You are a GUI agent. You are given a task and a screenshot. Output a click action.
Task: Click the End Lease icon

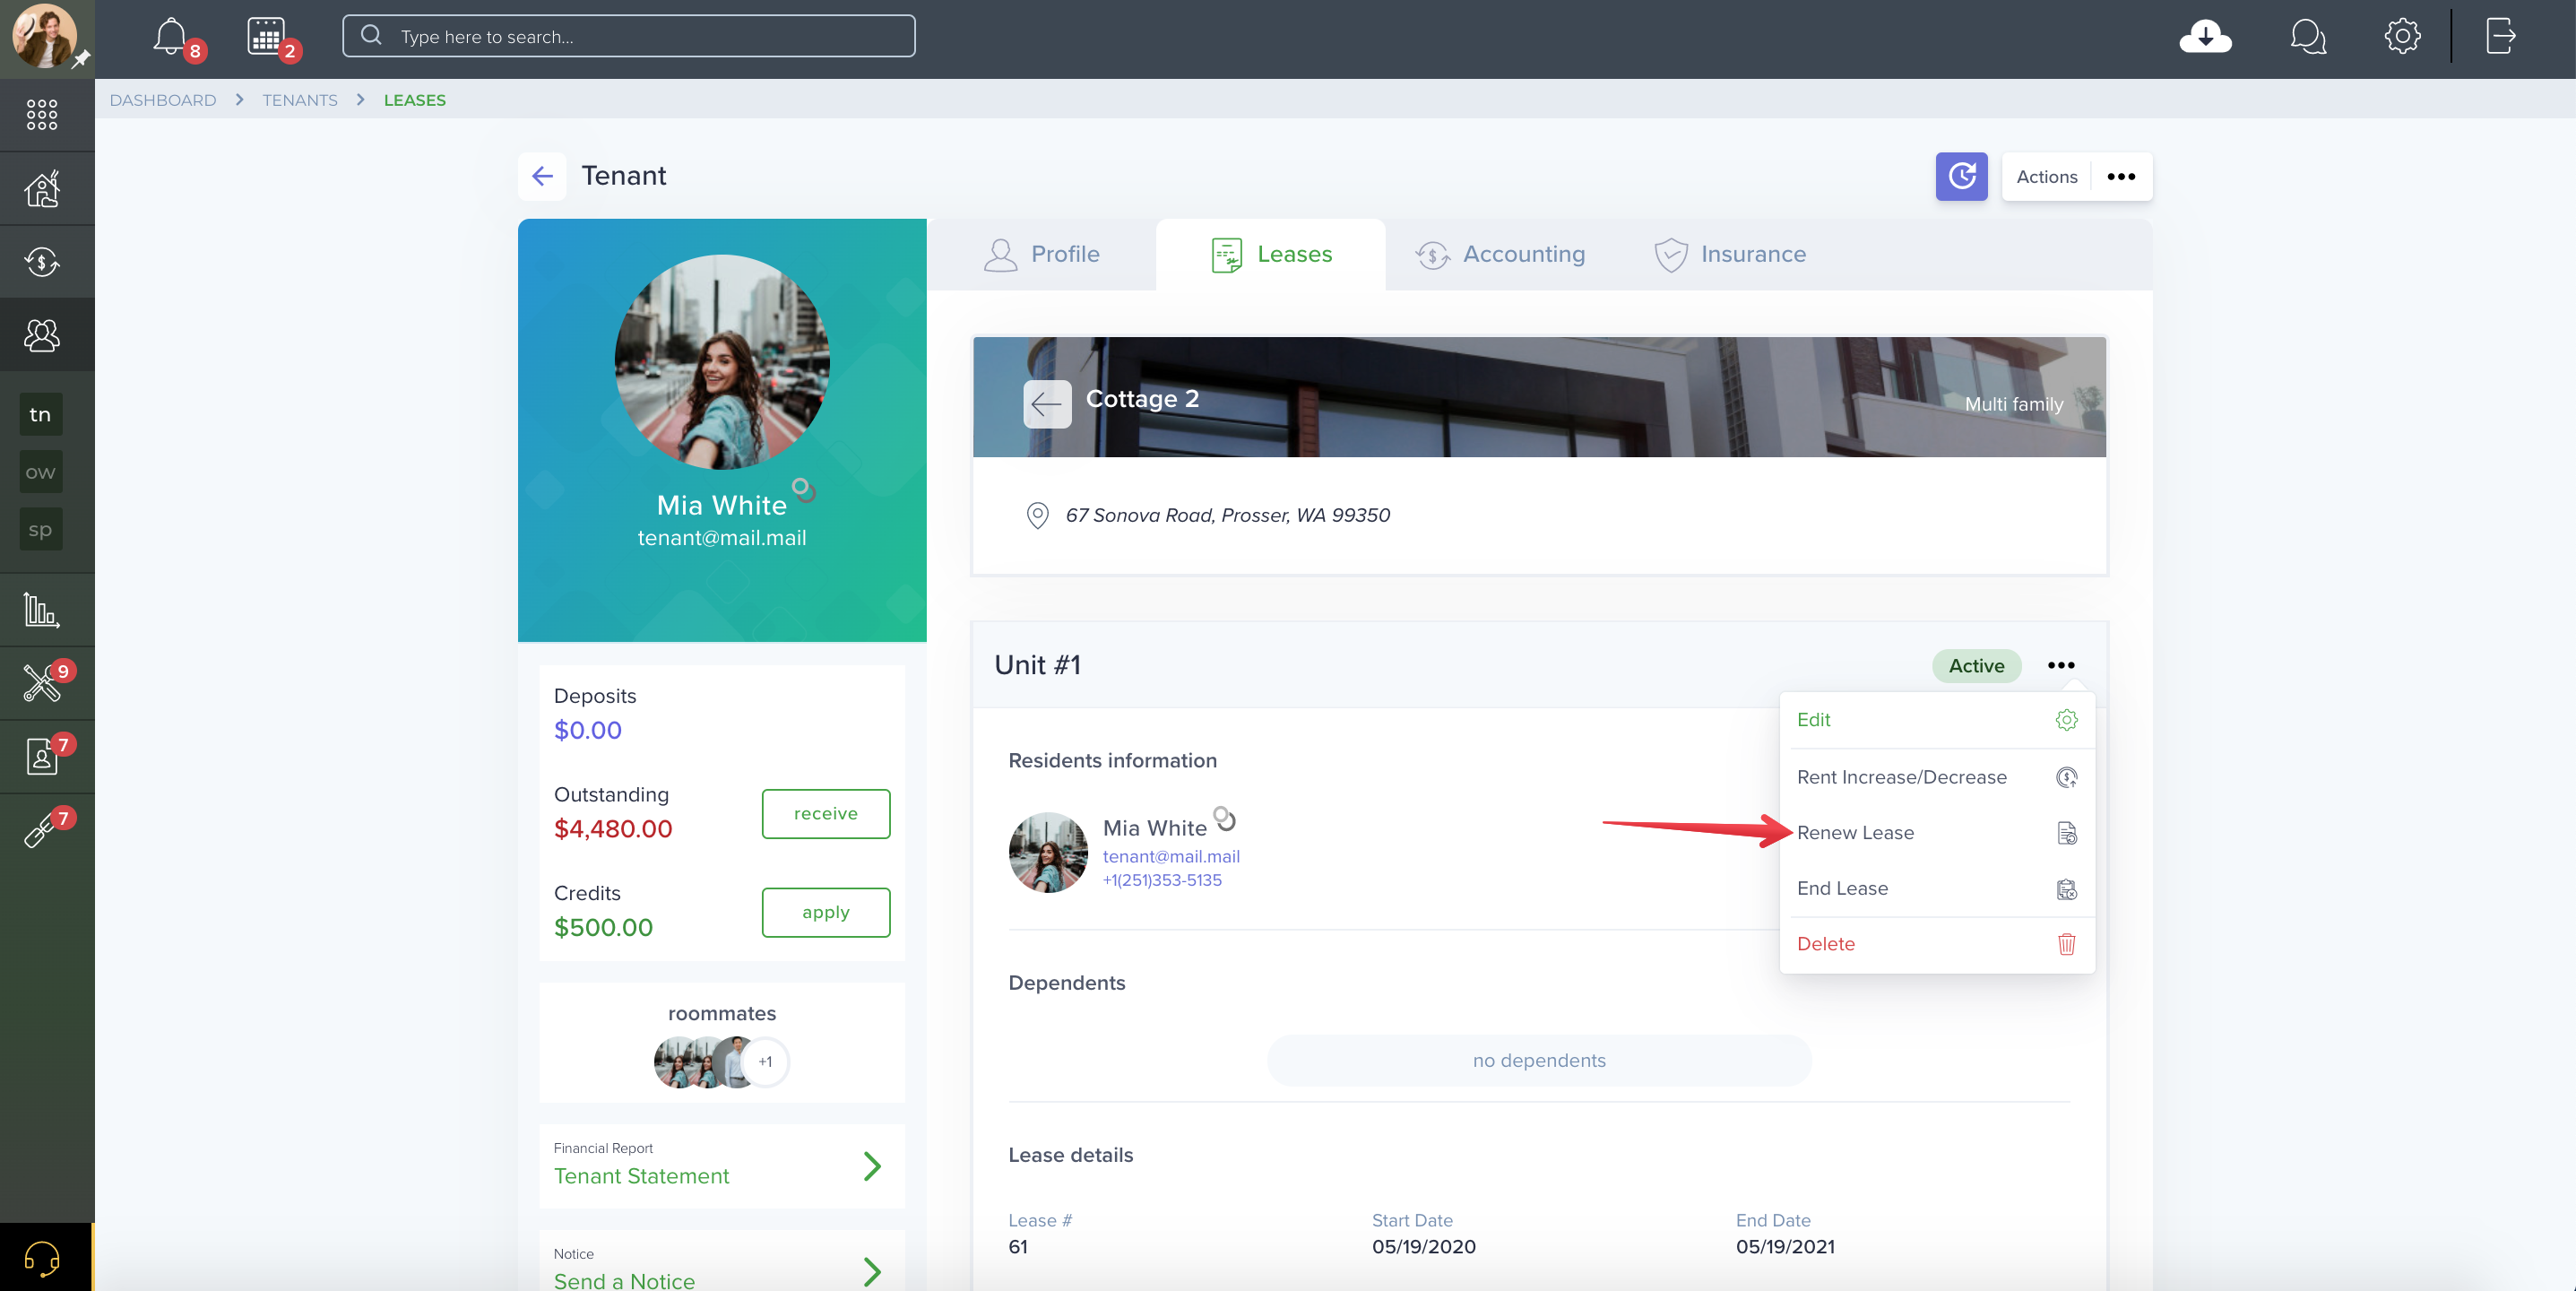click(x=2066, y=889)
